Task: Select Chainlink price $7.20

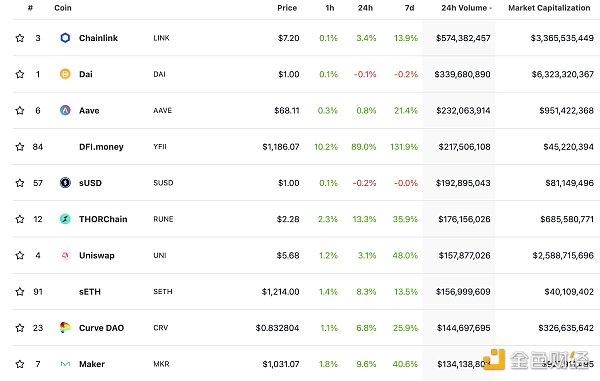Action: pos(289,38)
